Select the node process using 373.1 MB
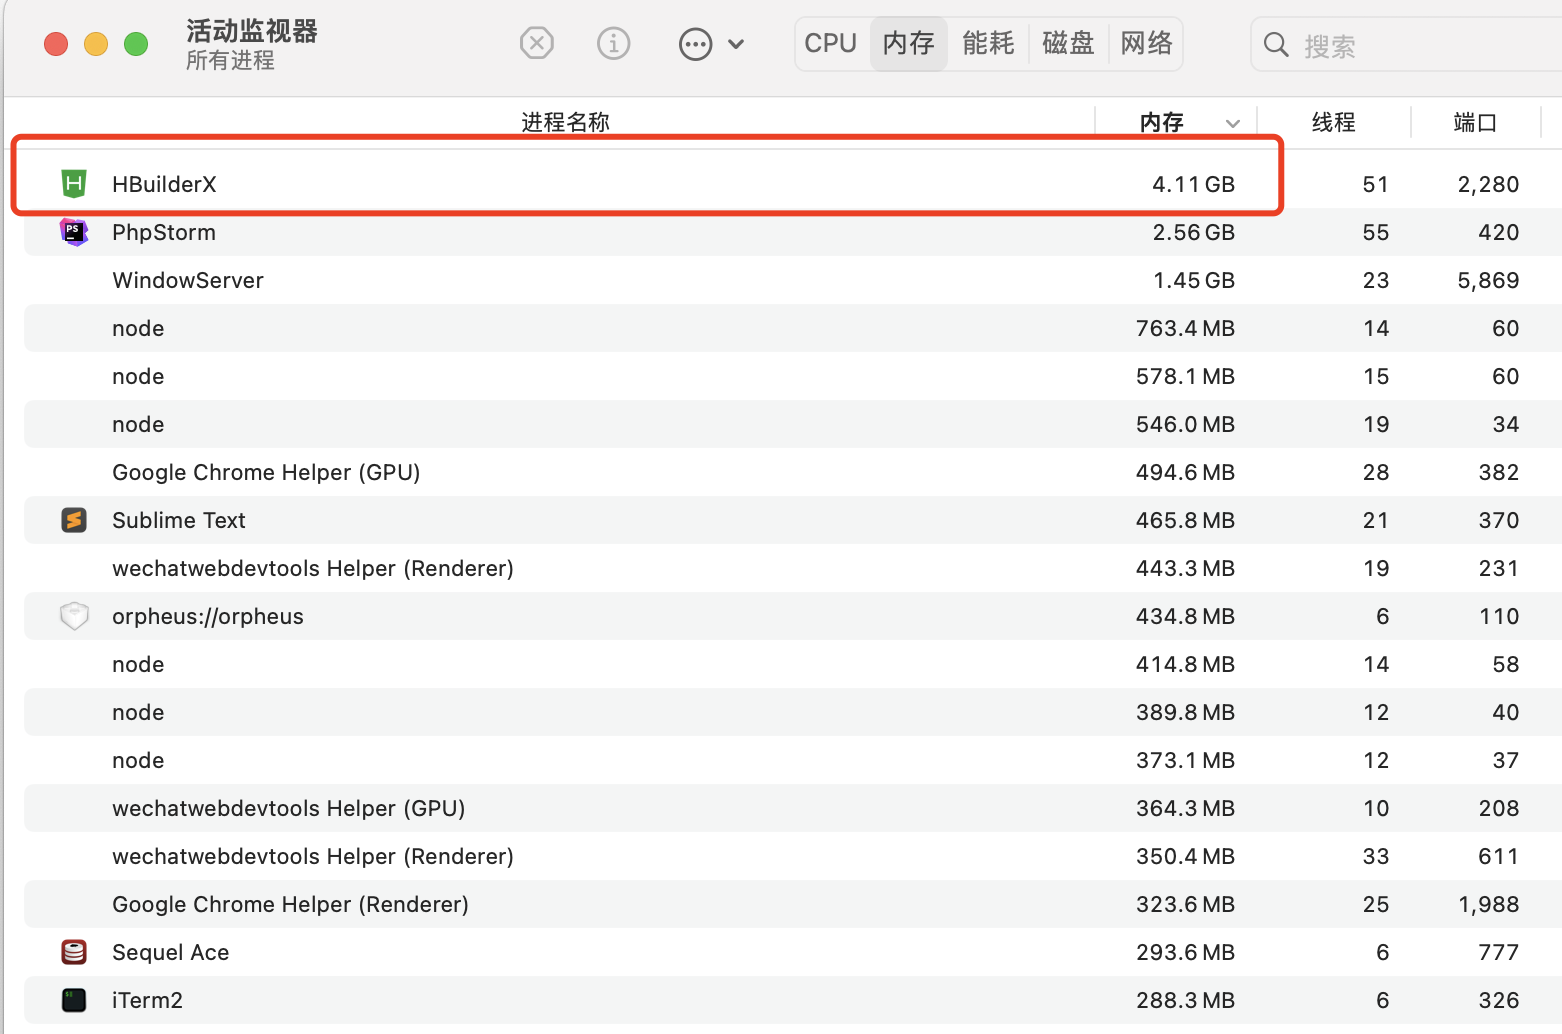The width and height of the screenshot is (1562, 1034). (793, 760)
